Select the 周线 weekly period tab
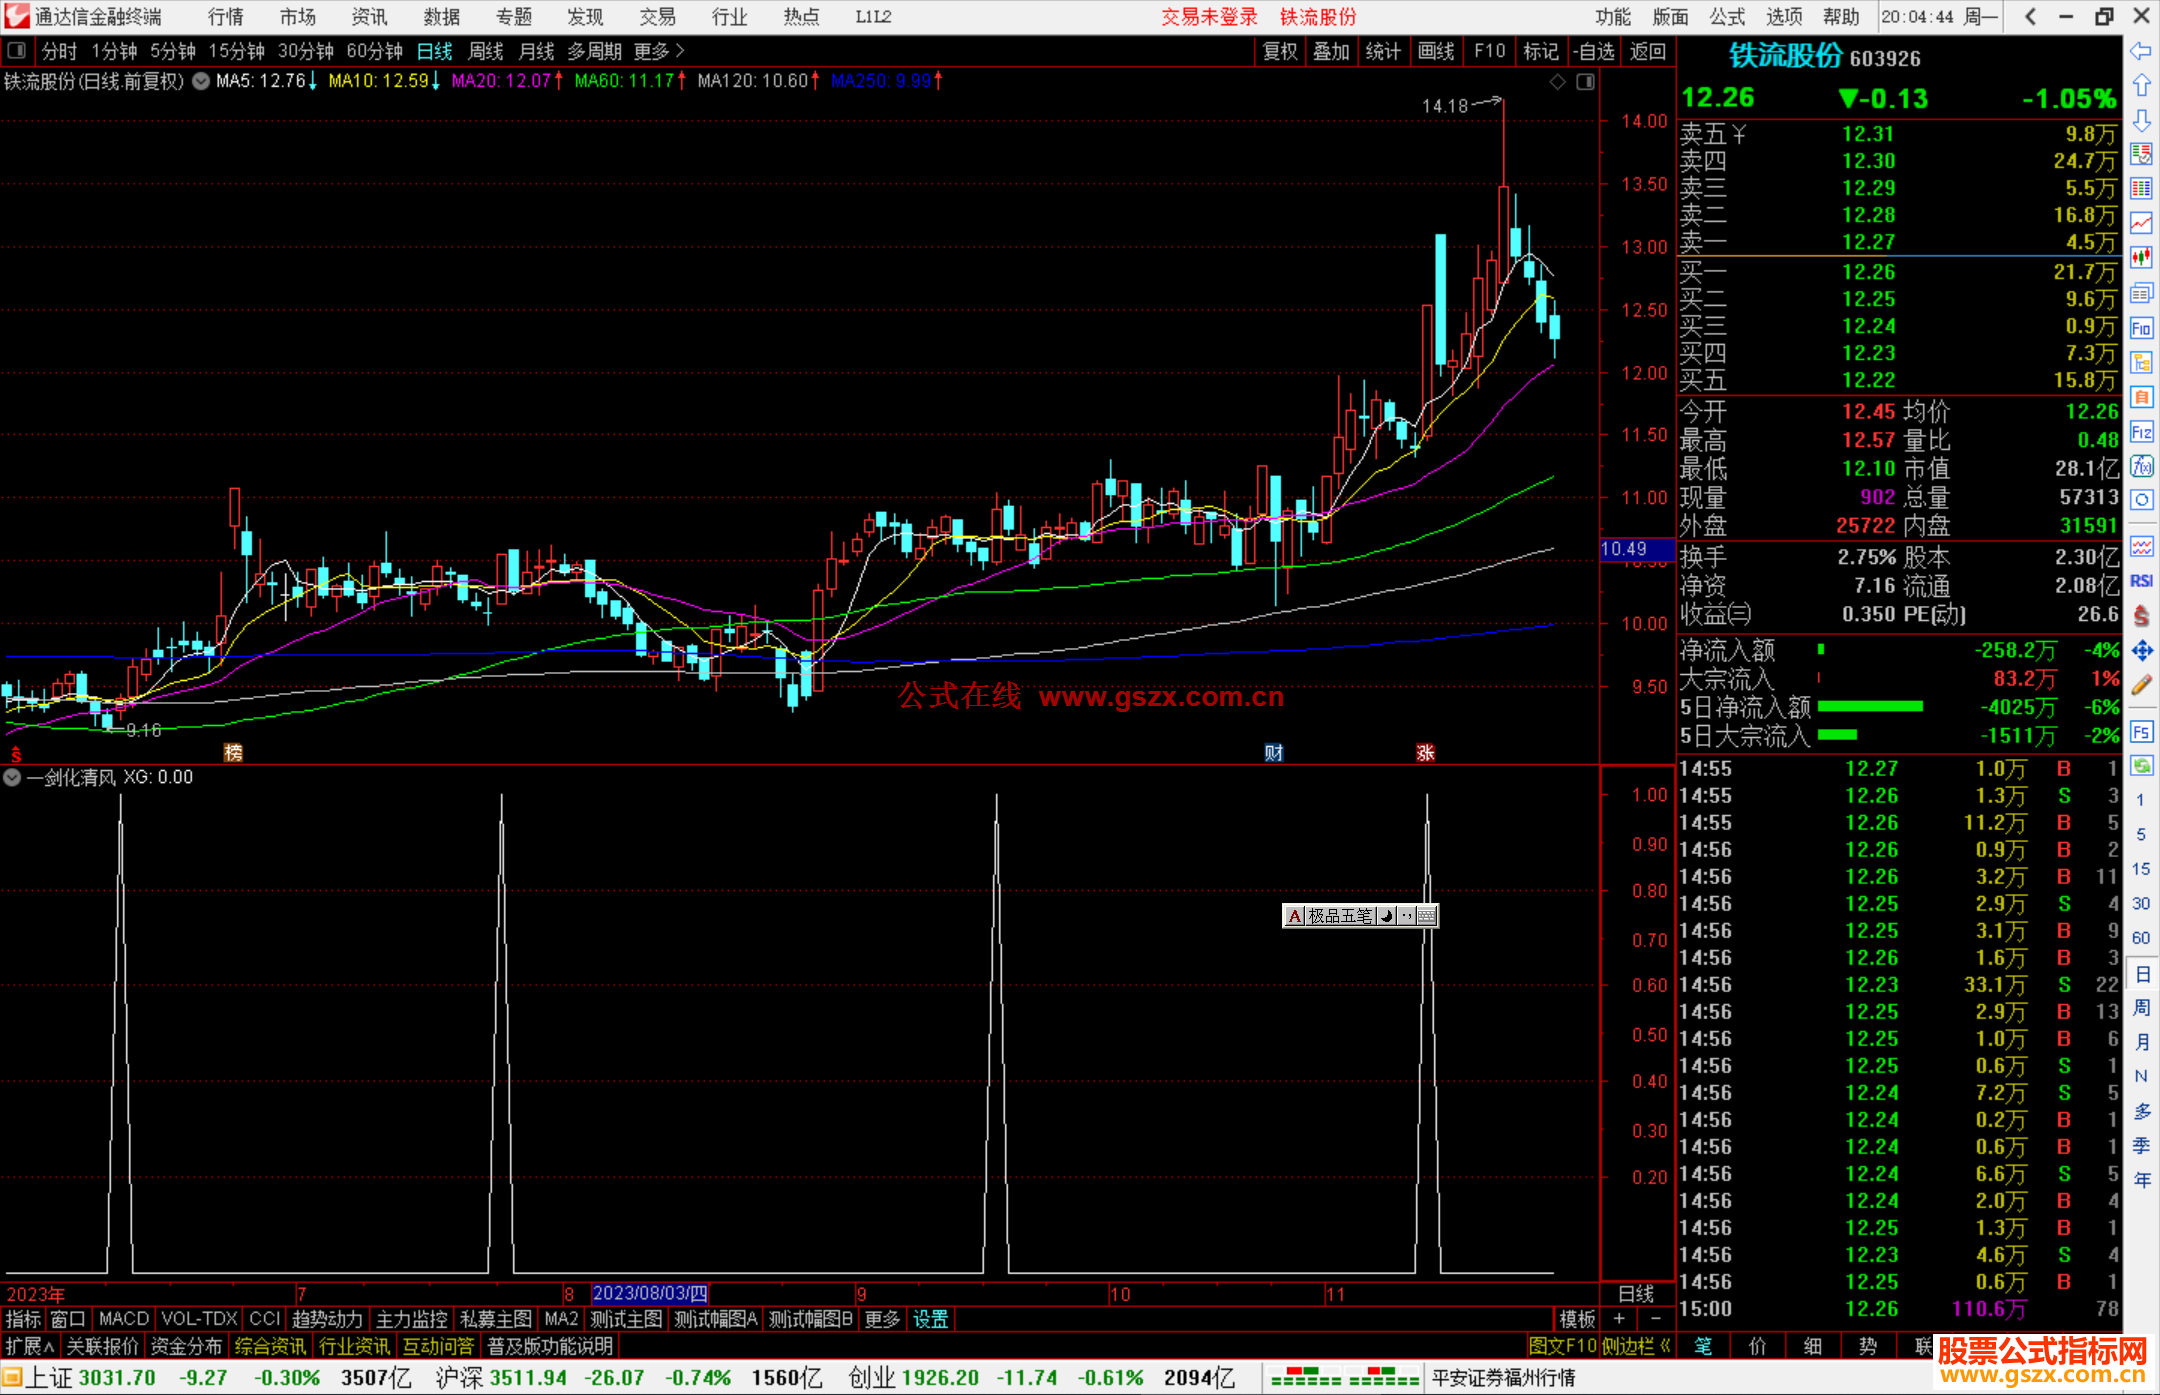2160x1395 pixels. tap(486, 51)
